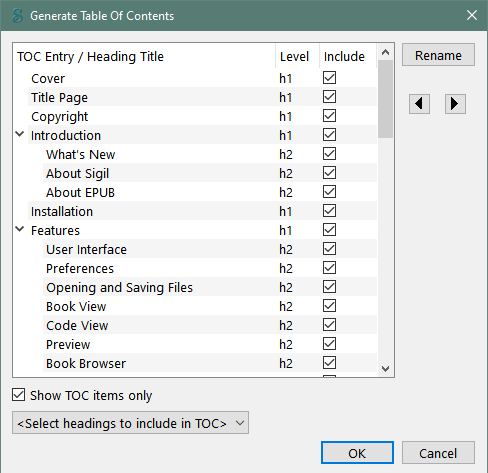
Task: Click the Sigil logo icon in the title bar
Action: (17, 16)
